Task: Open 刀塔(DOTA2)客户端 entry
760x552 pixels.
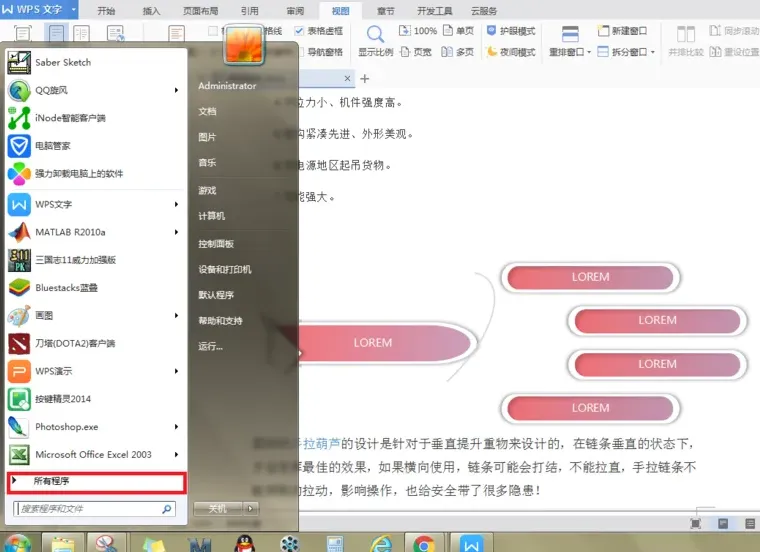Action: pos(96,344)
